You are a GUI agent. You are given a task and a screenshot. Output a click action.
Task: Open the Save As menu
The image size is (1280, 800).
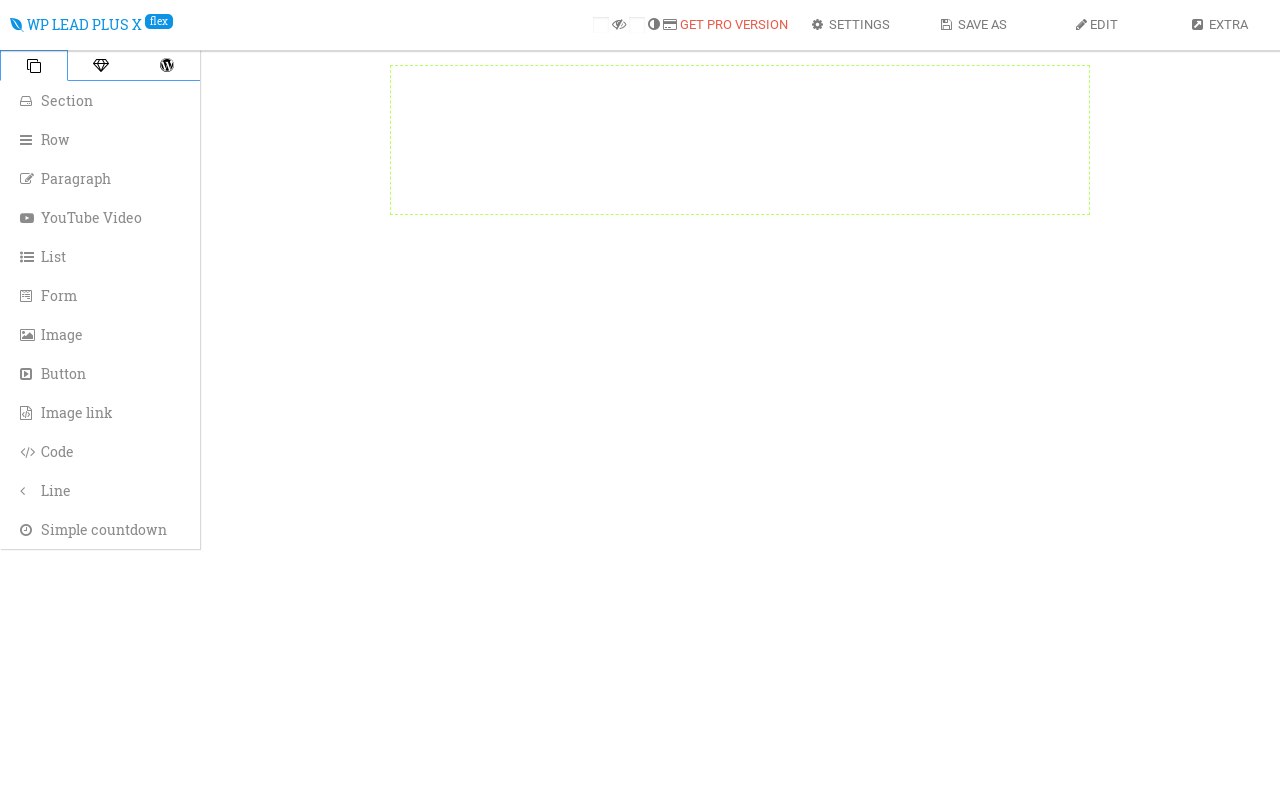click(973, 25)
